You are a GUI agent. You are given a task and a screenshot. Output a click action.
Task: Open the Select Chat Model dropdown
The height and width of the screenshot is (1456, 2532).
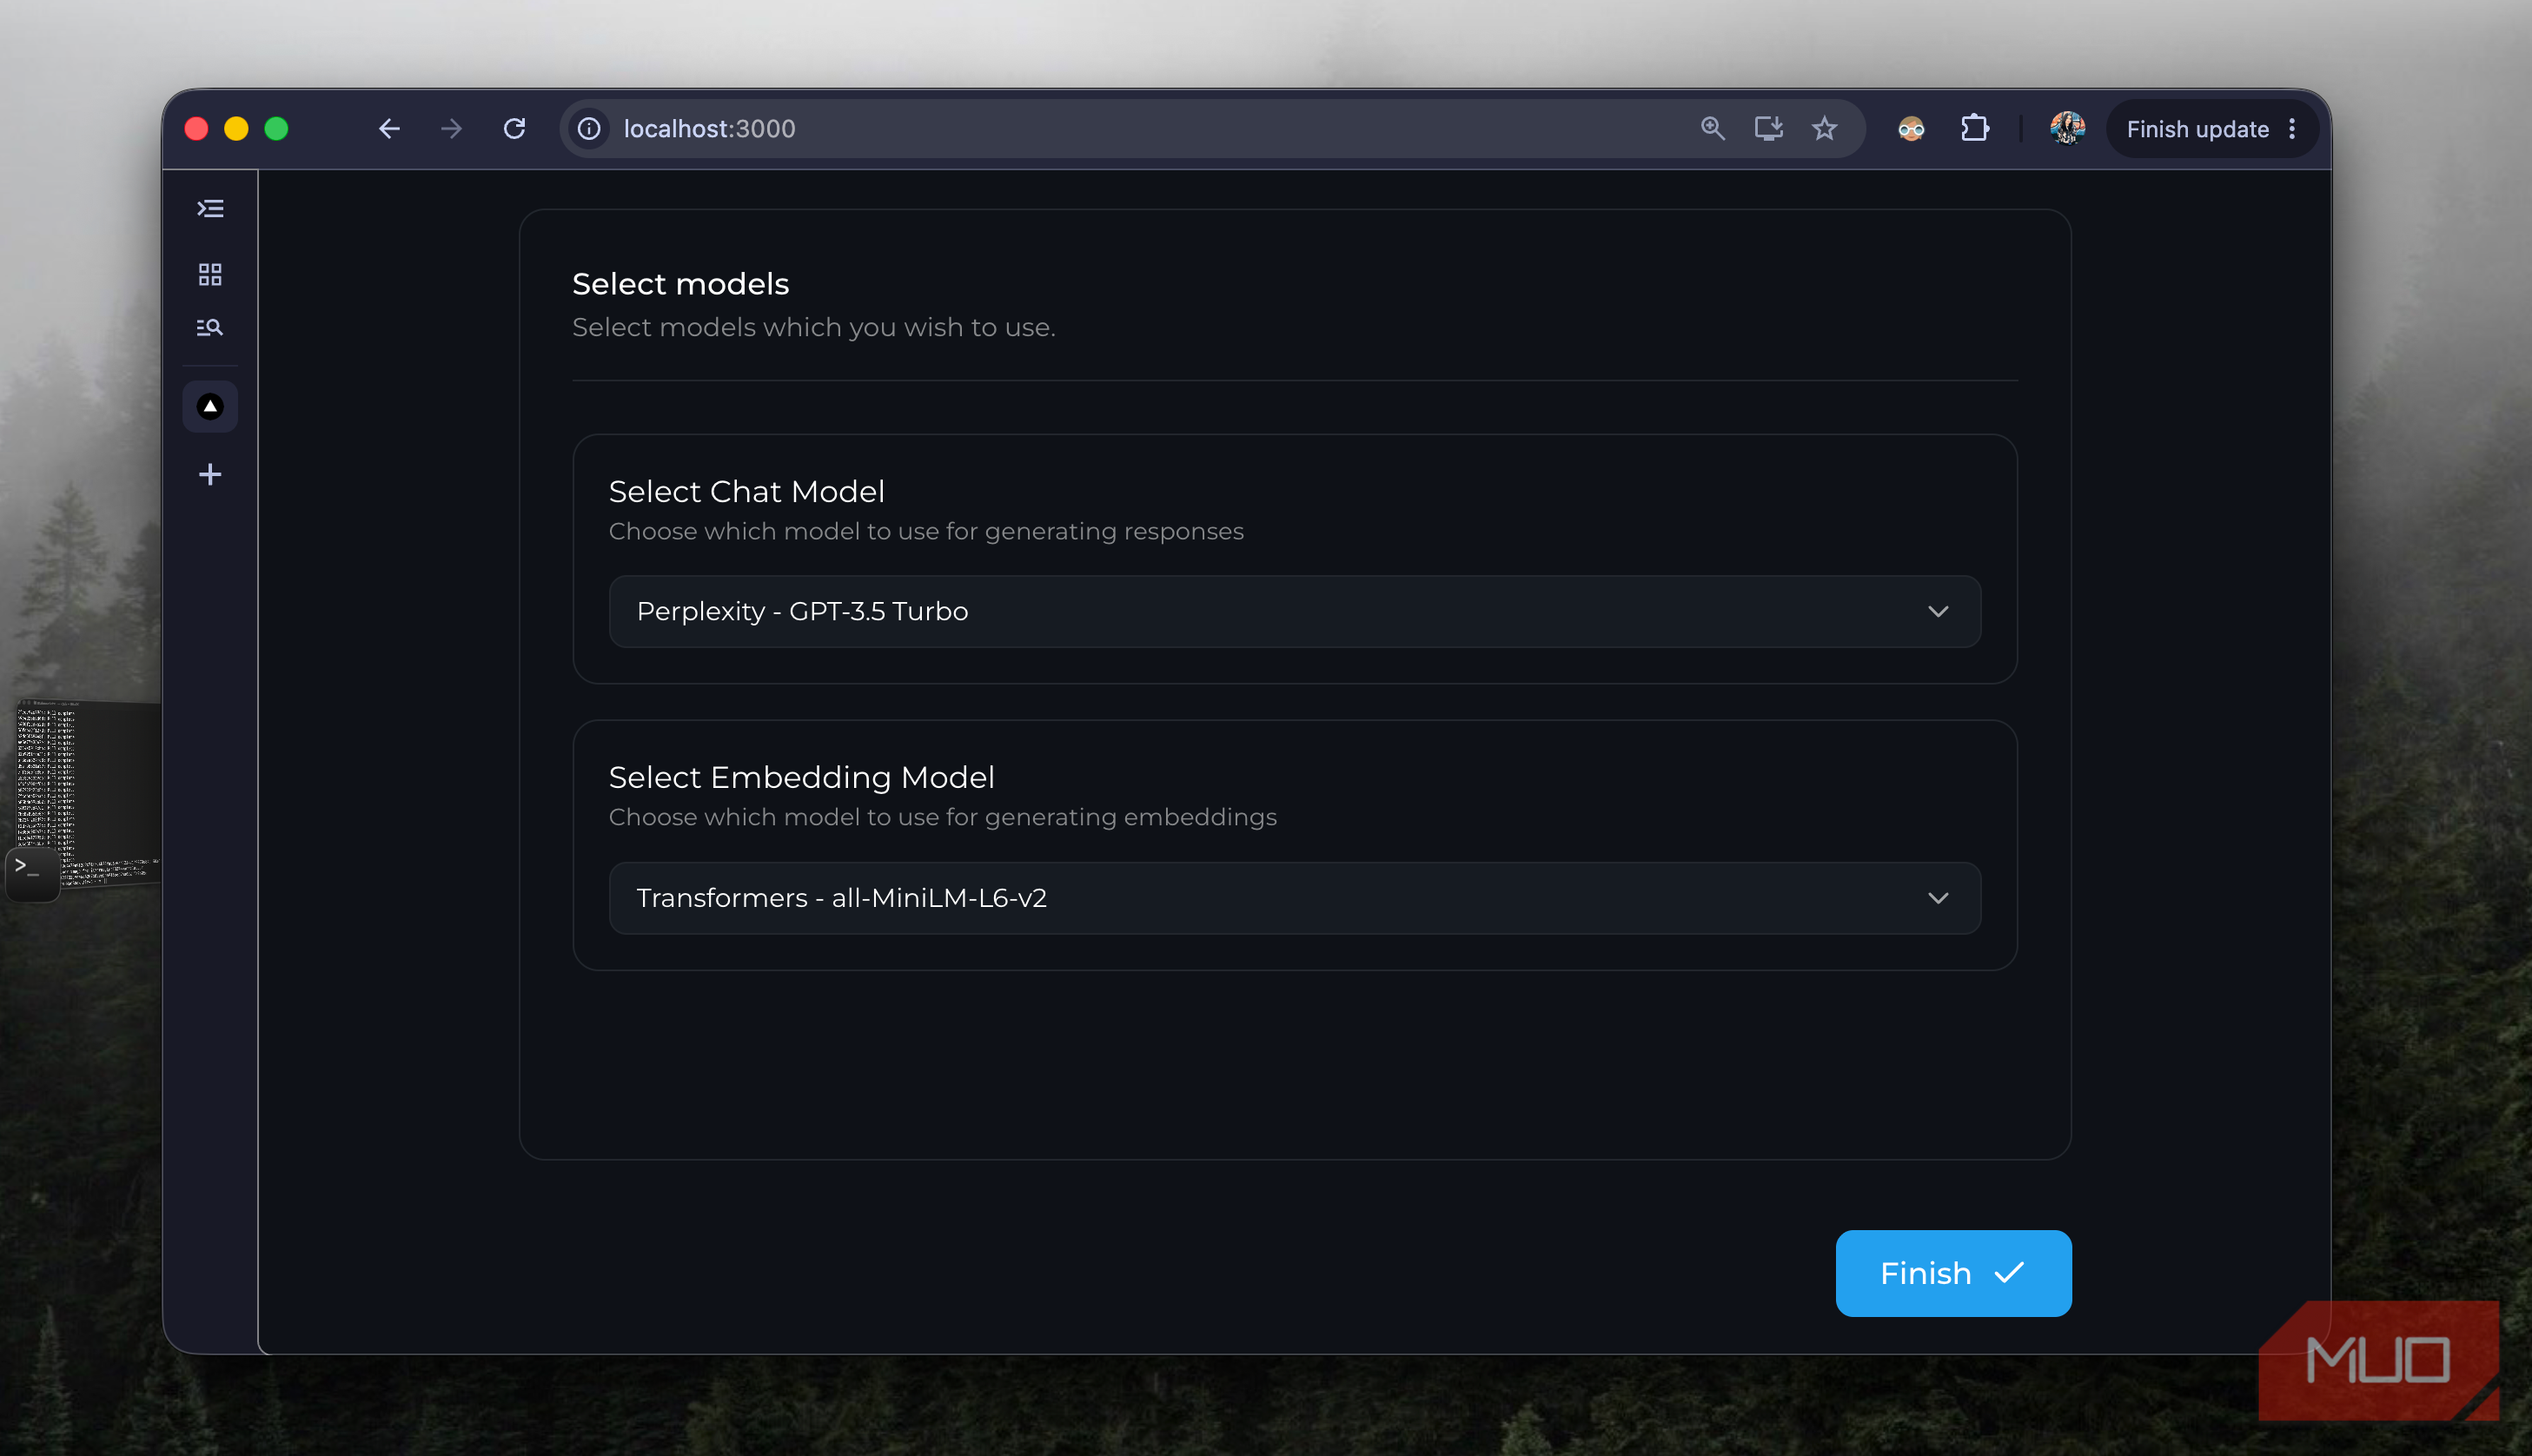[x=1294, y=611]
